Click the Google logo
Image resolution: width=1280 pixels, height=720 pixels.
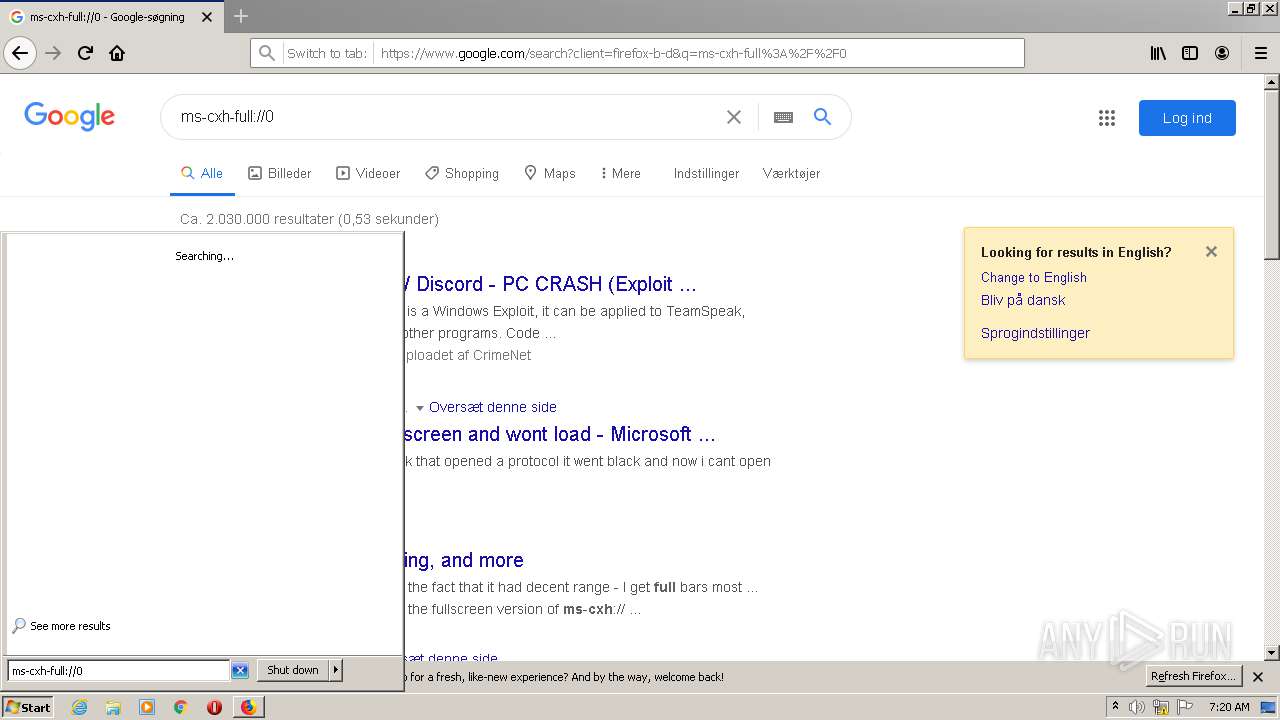pyautogui.click(x=69, y=116)
